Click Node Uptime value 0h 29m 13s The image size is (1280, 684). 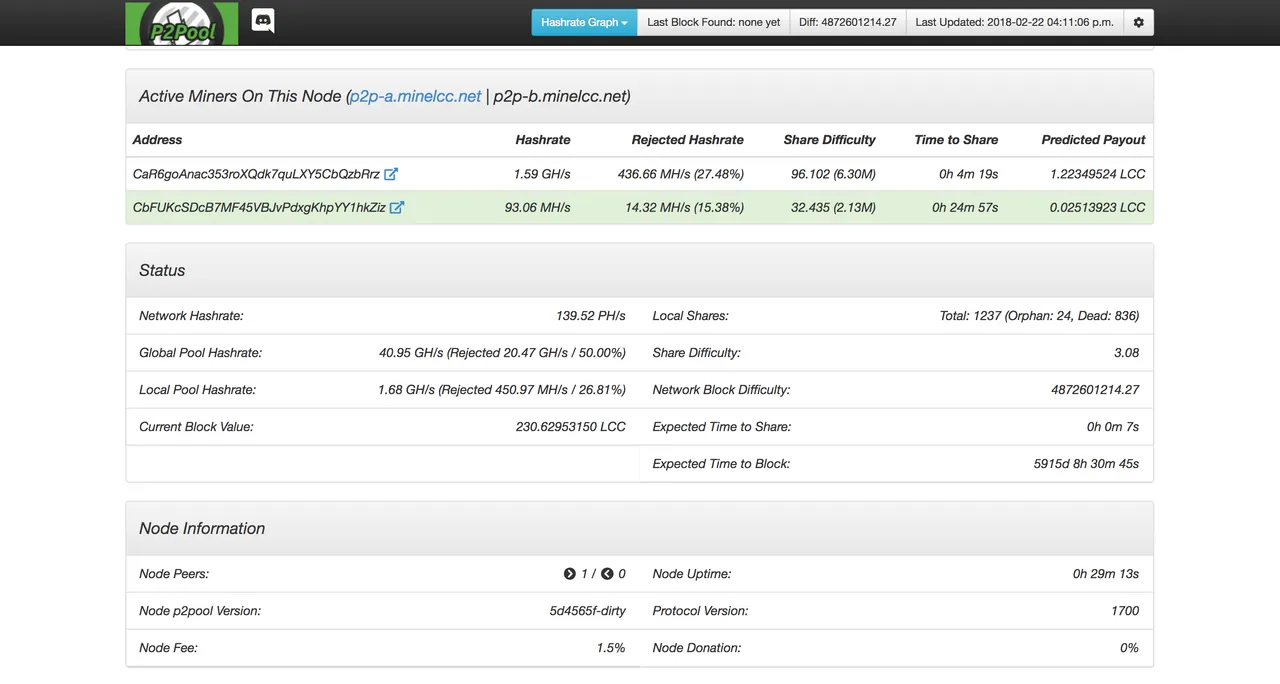pos(1106,574)
